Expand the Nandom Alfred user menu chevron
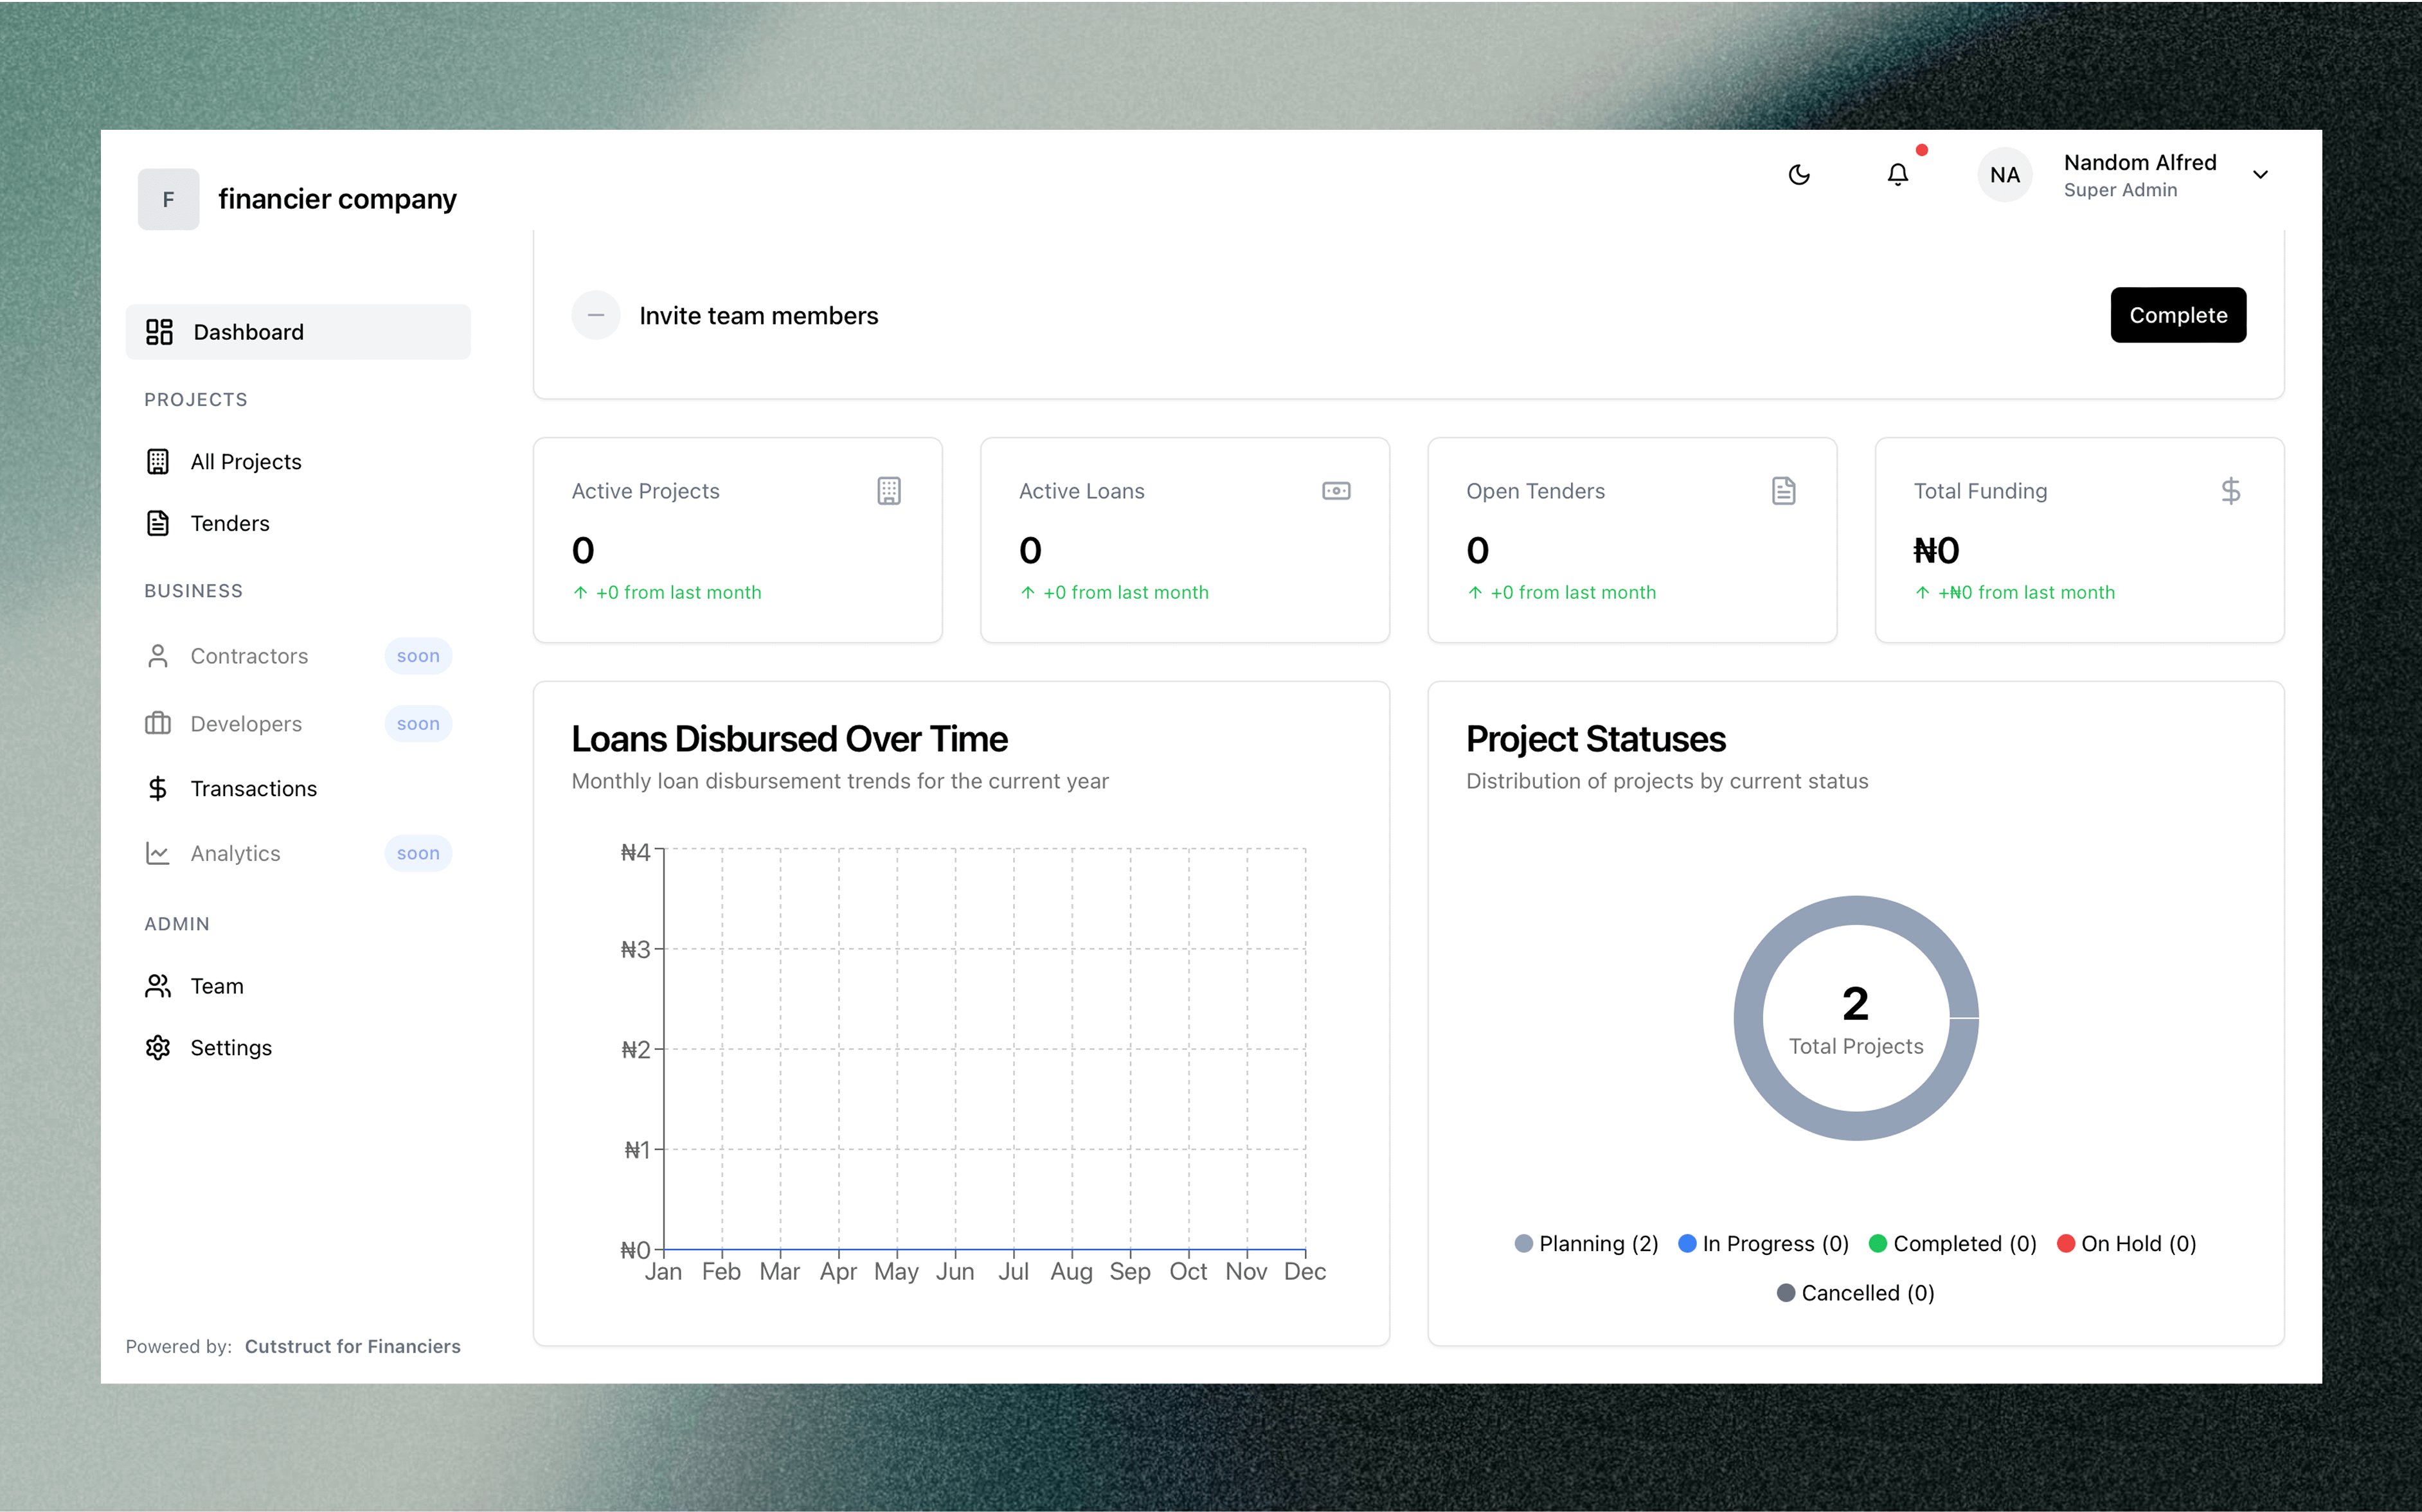Viewport: 2422px width, 1512px height. click(2259, 175)
